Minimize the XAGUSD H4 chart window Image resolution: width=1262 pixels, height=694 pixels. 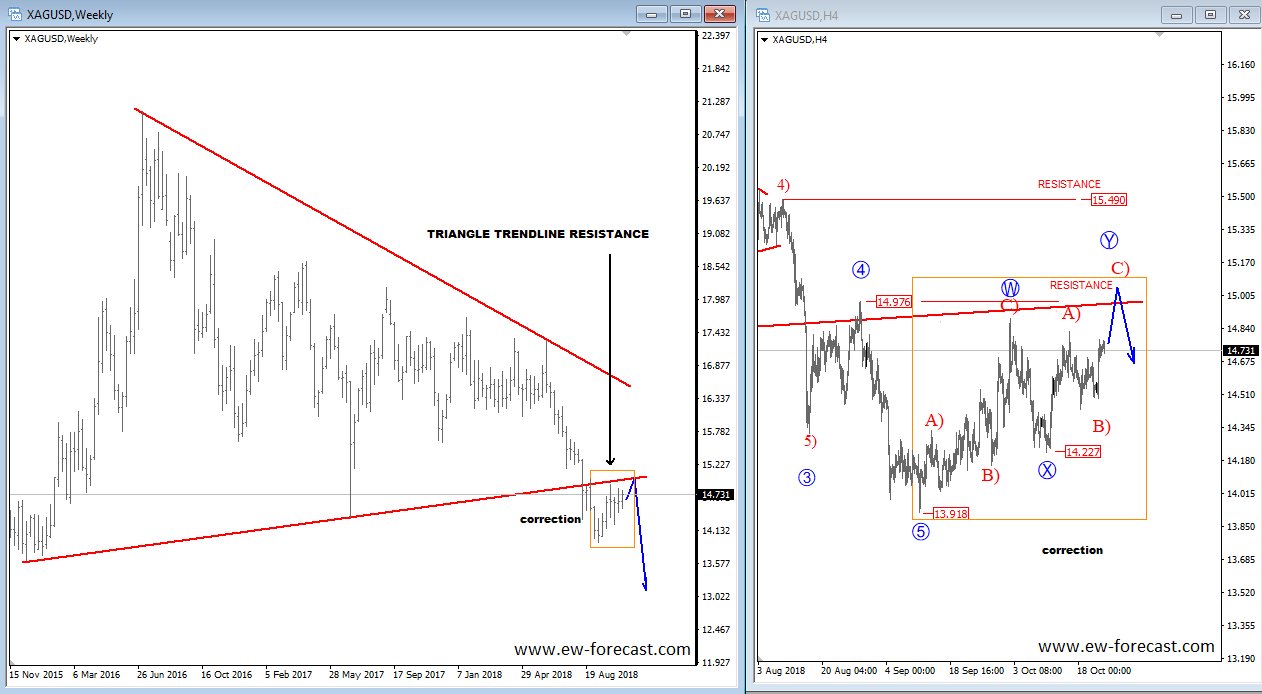click(x=1176, y=14)
